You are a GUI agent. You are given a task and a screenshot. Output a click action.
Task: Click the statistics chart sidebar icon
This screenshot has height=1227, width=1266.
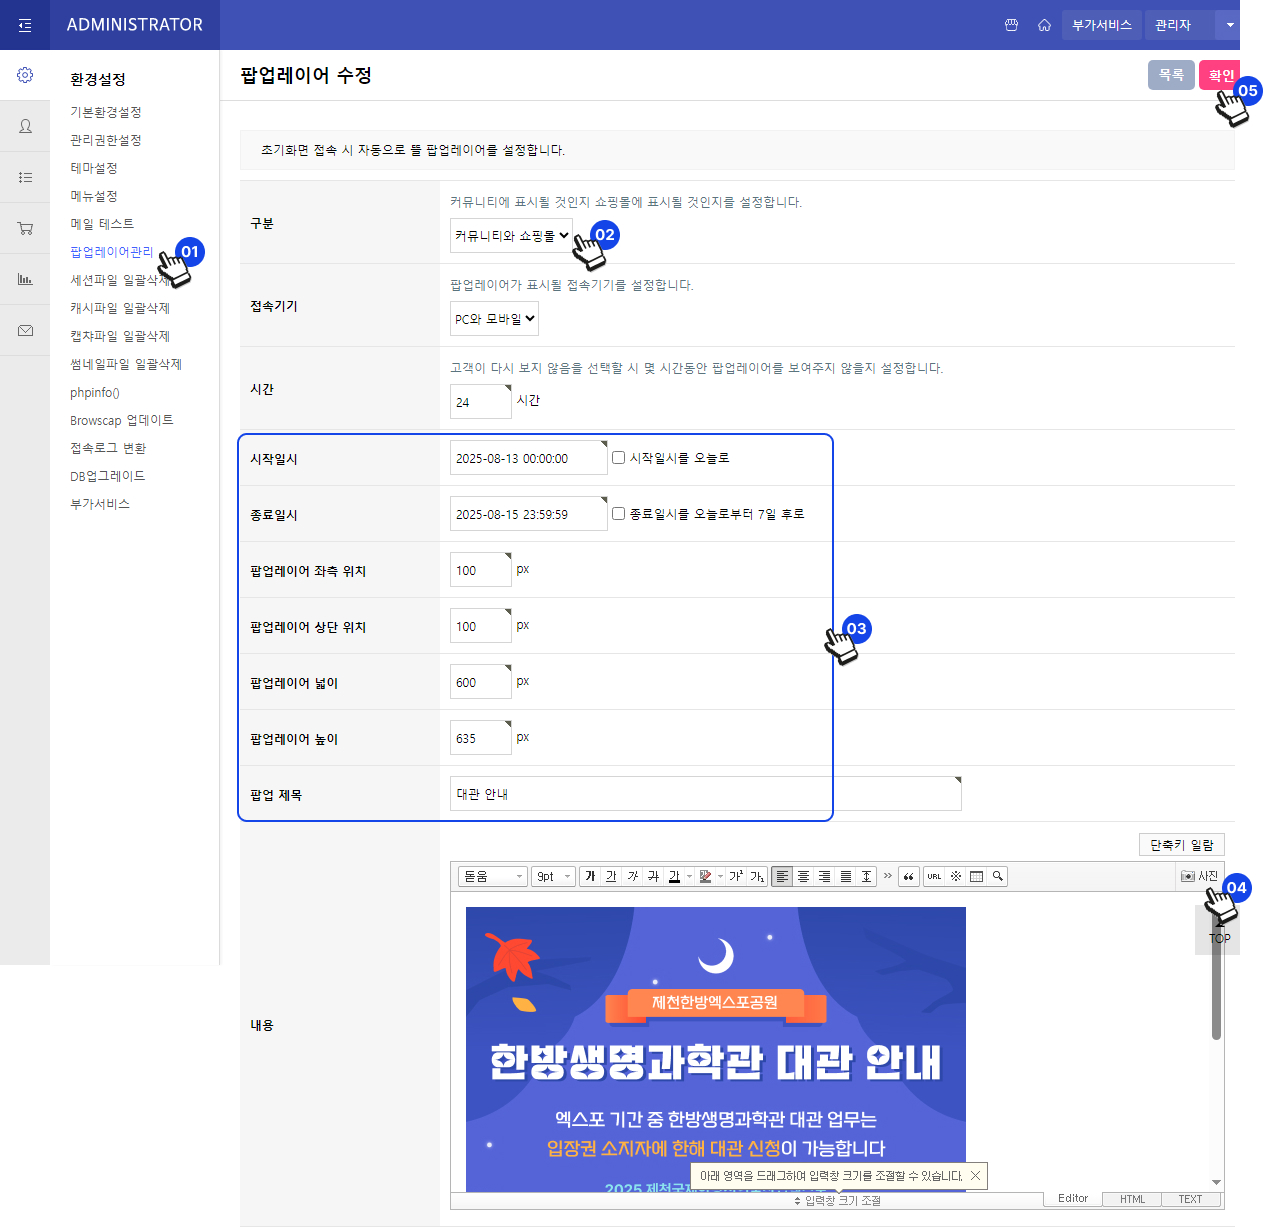click(25, 279)
